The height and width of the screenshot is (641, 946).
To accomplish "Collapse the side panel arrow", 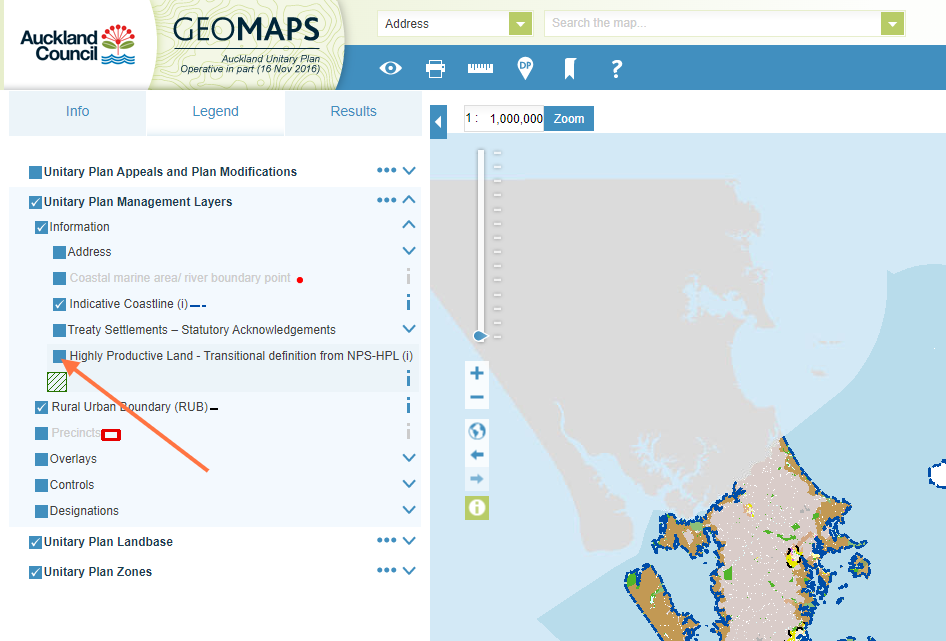I will pos(439,122).
